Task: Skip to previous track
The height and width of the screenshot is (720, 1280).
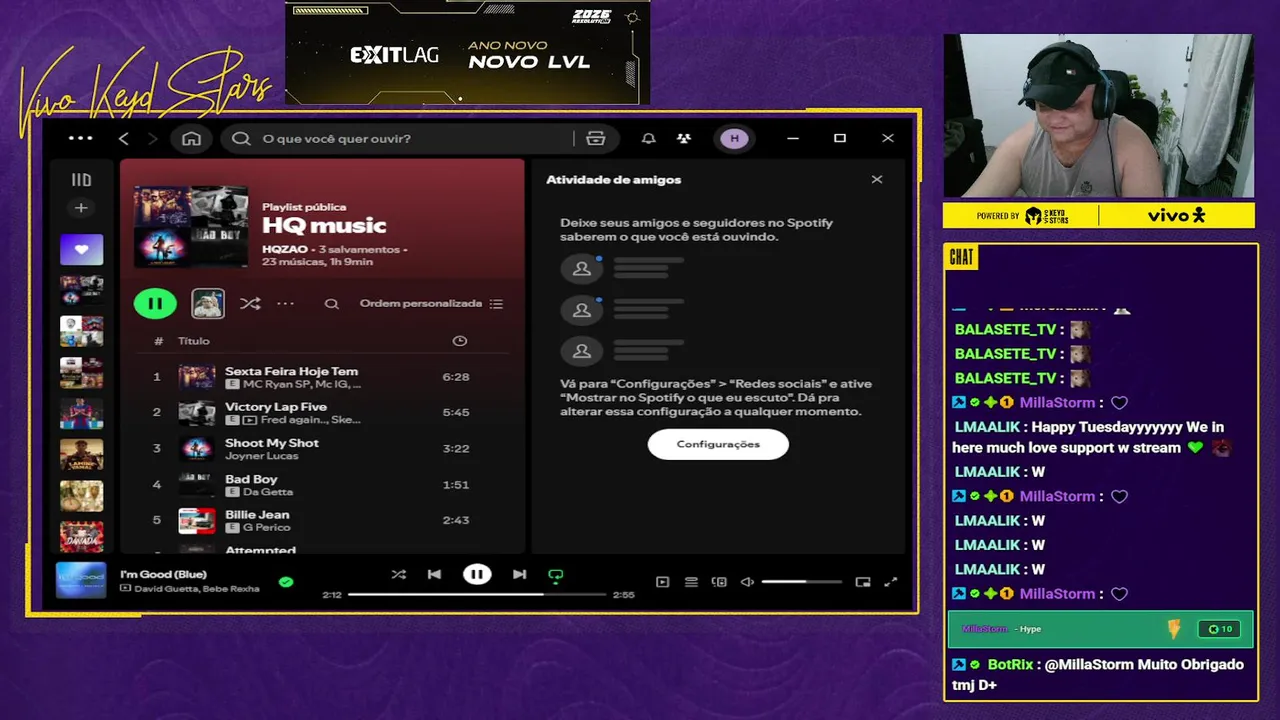Action: coord(434,574)
